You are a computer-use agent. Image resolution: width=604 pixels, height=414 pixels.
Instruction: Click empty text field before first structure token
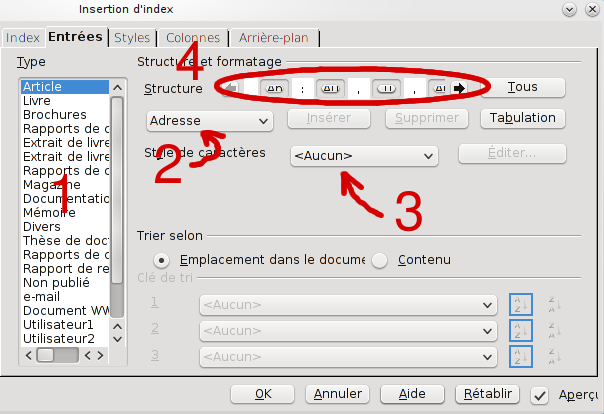point(251,88)
